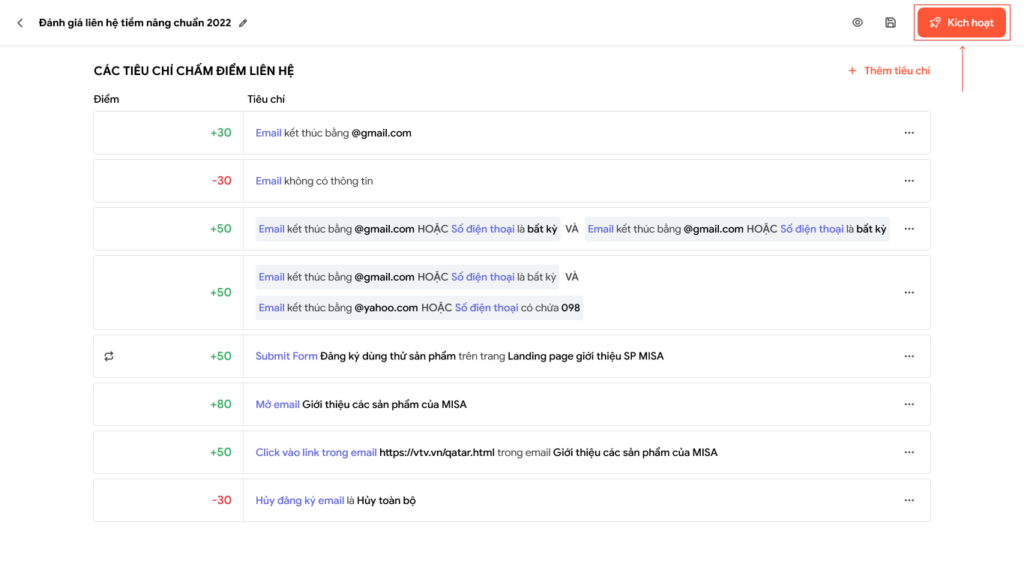Screen dimensions: 1024x576
Task: Open options for the yahoo.com criterion row
Action: (x=909, y=293)
